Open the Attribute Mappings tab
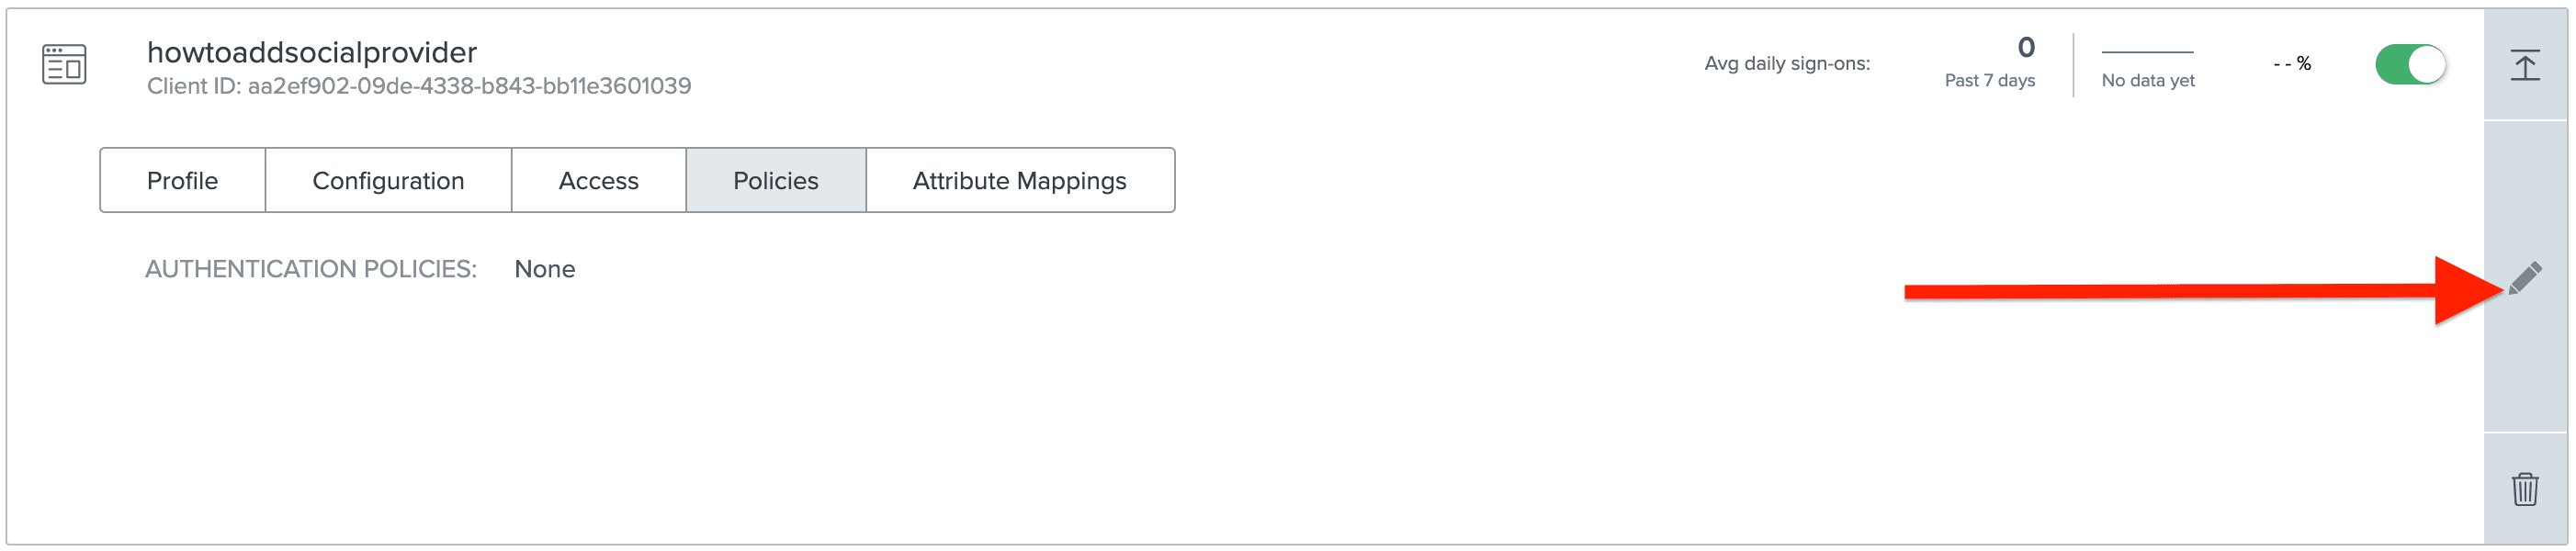Image resolution: width=2576 pixels, height=551 pixels. coord(1019,181)
